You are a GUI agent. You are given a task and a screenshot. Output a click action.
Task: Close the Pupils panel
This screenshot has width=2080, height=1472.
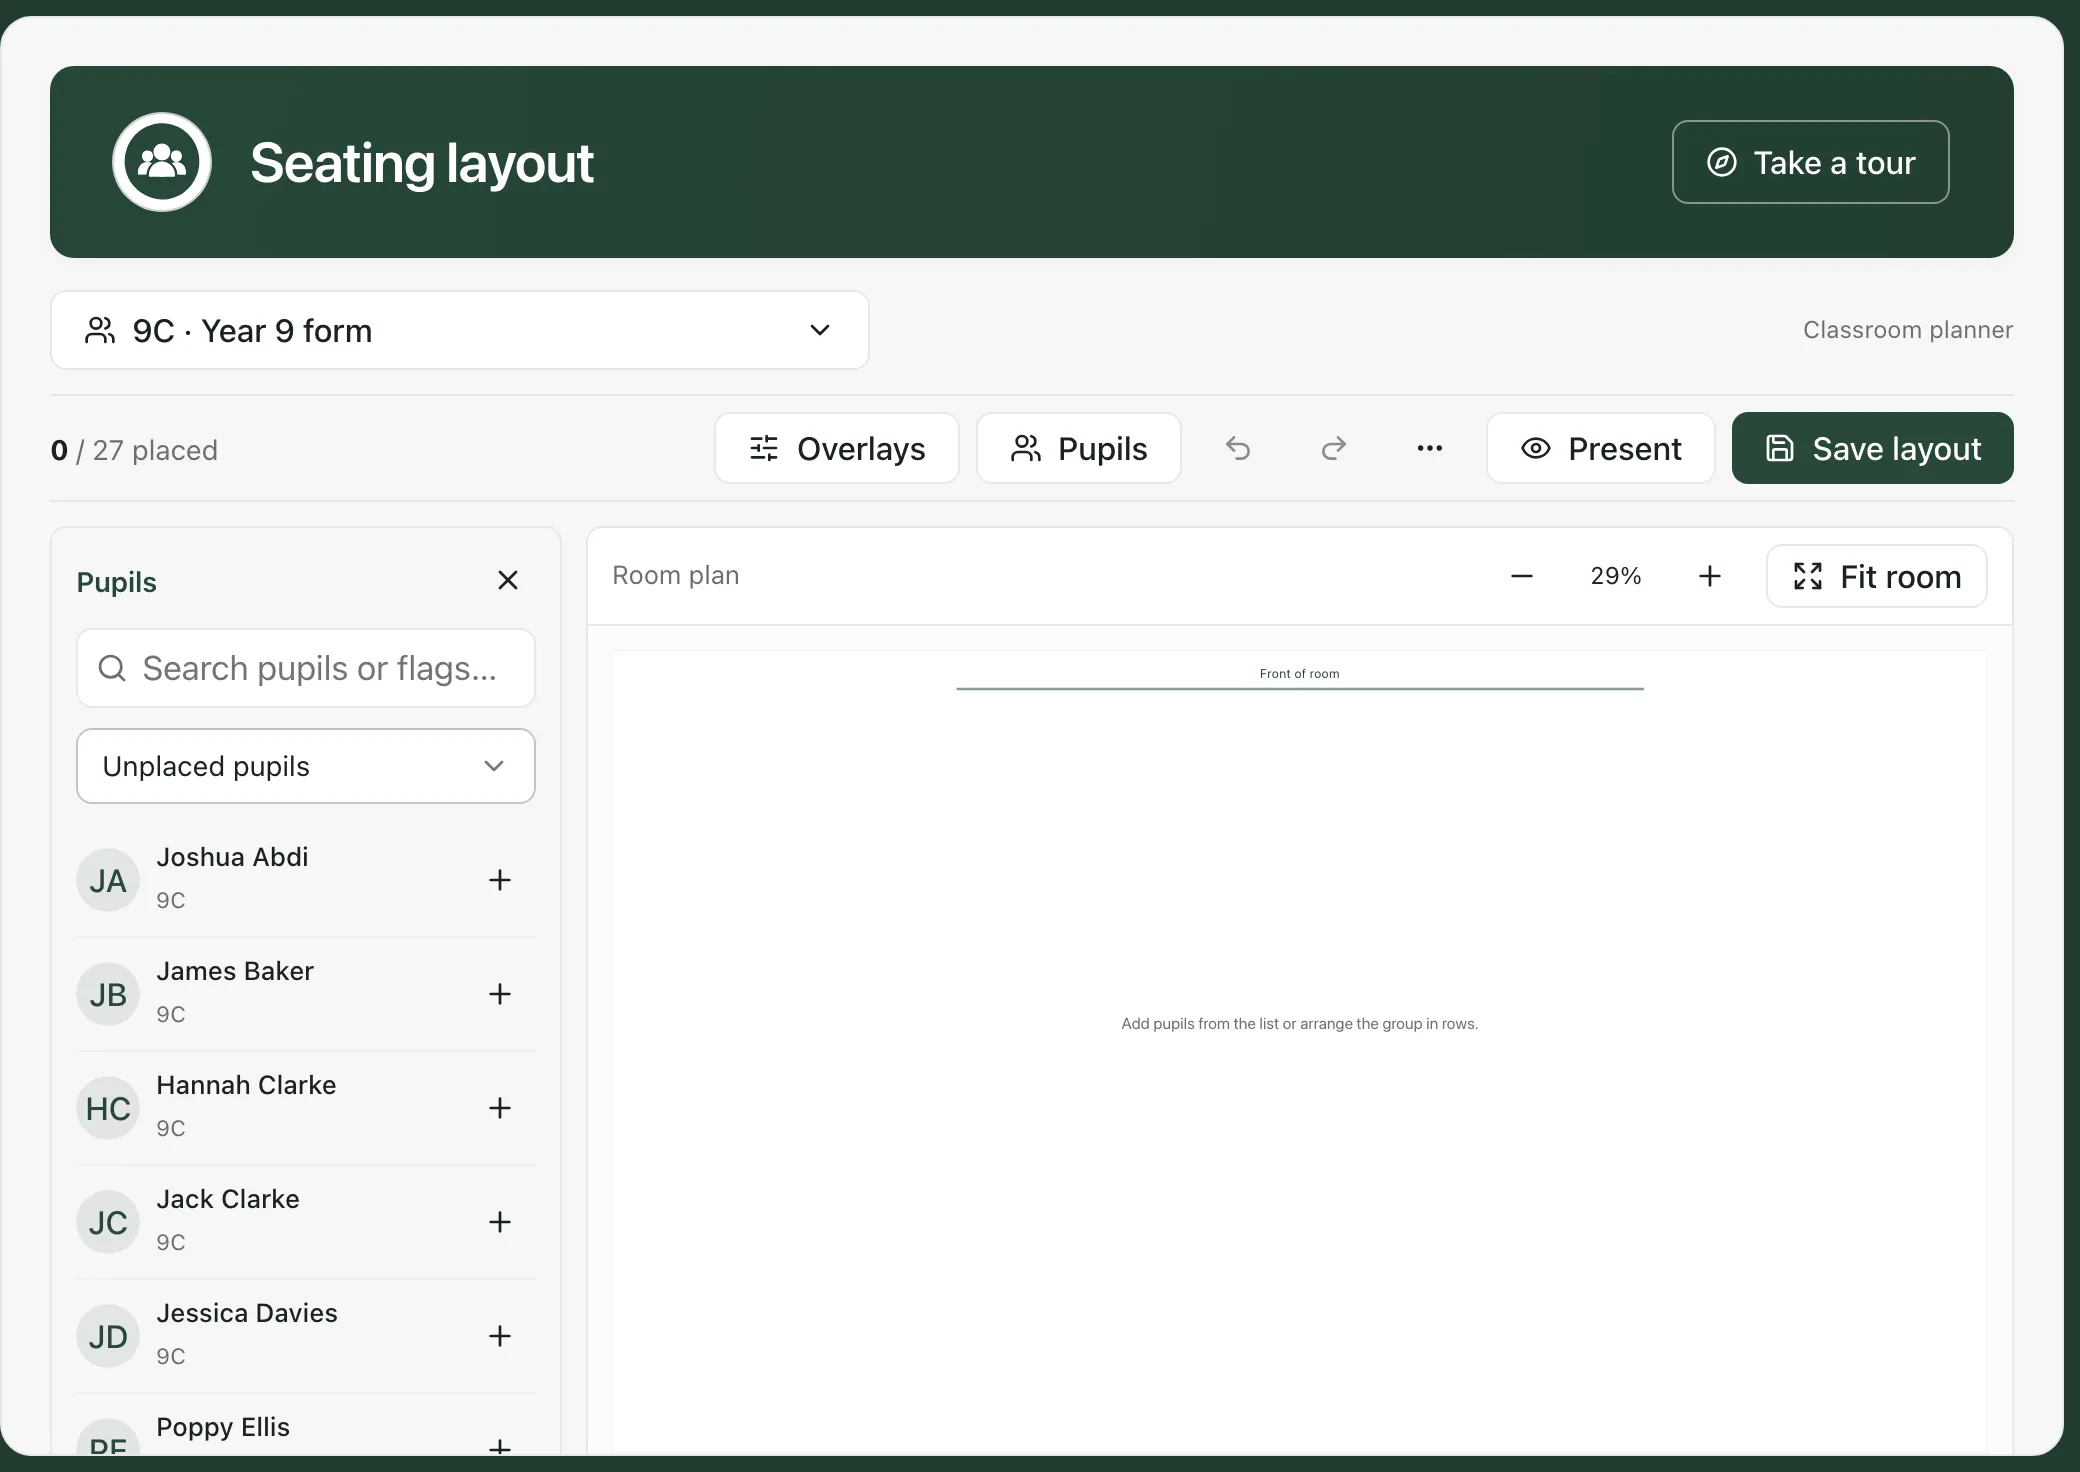point(508,580)
